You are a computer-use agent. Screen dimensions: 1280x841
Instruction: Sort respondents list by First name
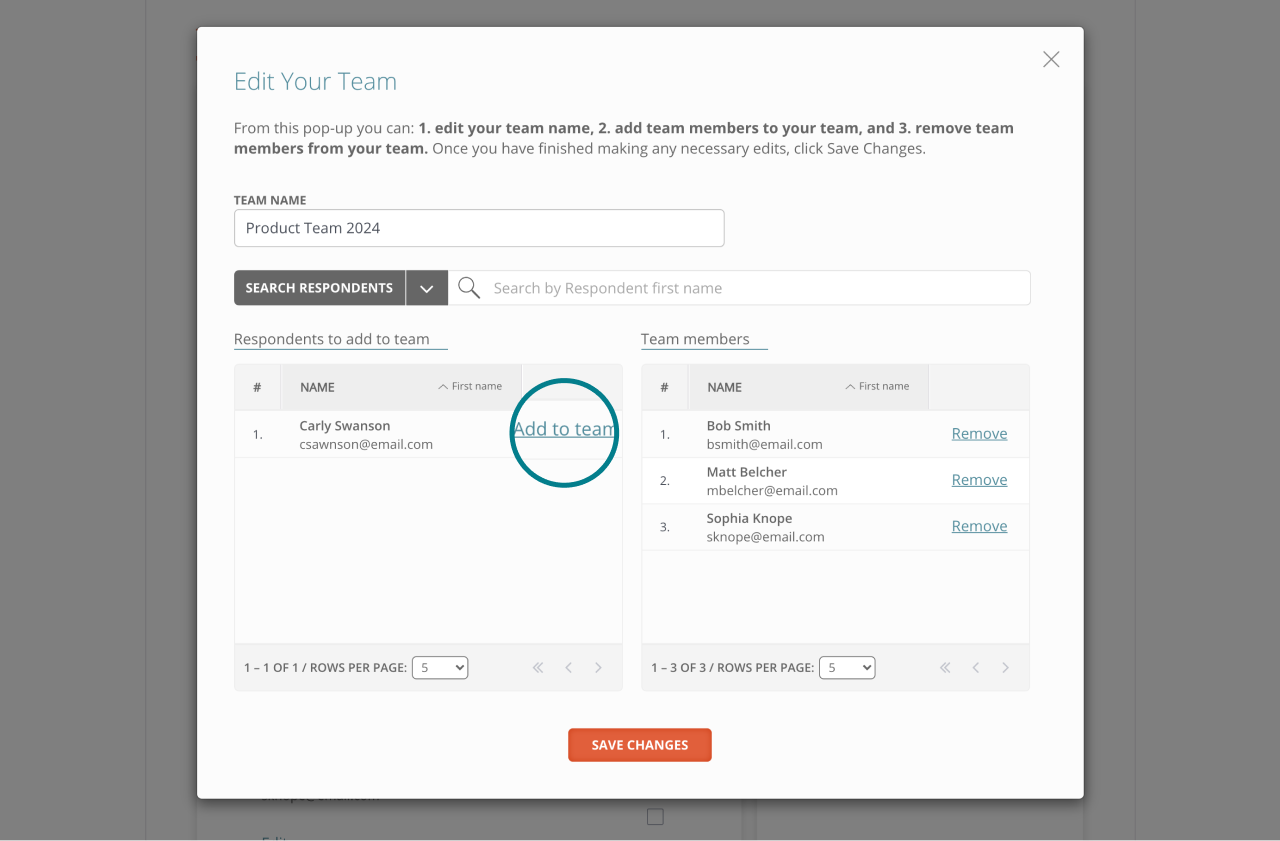[470, 386]
